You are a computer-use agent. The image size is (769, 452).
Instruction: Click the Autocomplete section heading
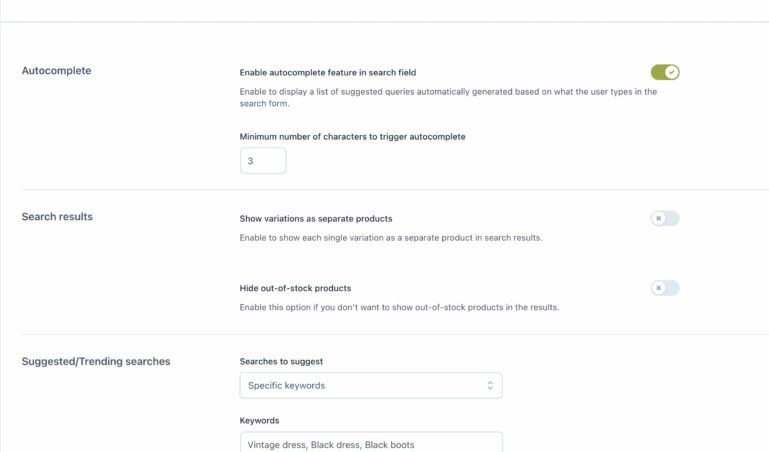click(56, 71)
